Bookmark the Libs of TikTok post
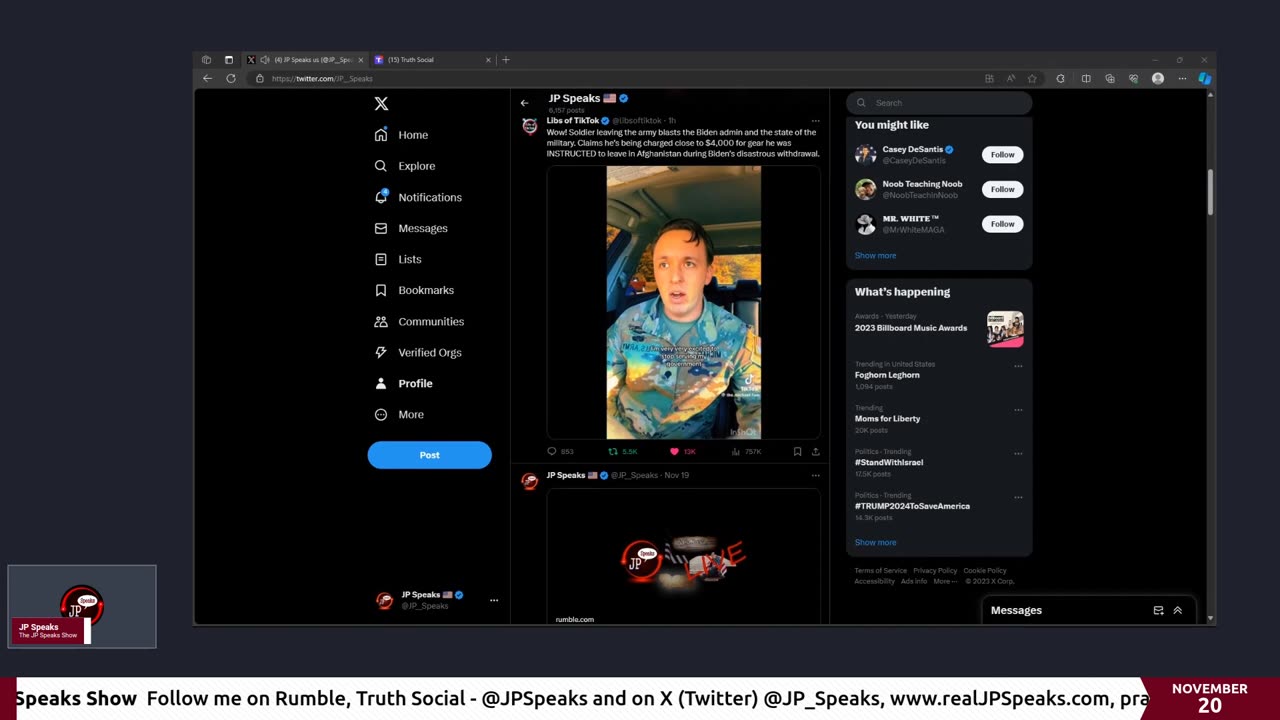The image size is (1280, 720). click(x=797, y=452)
